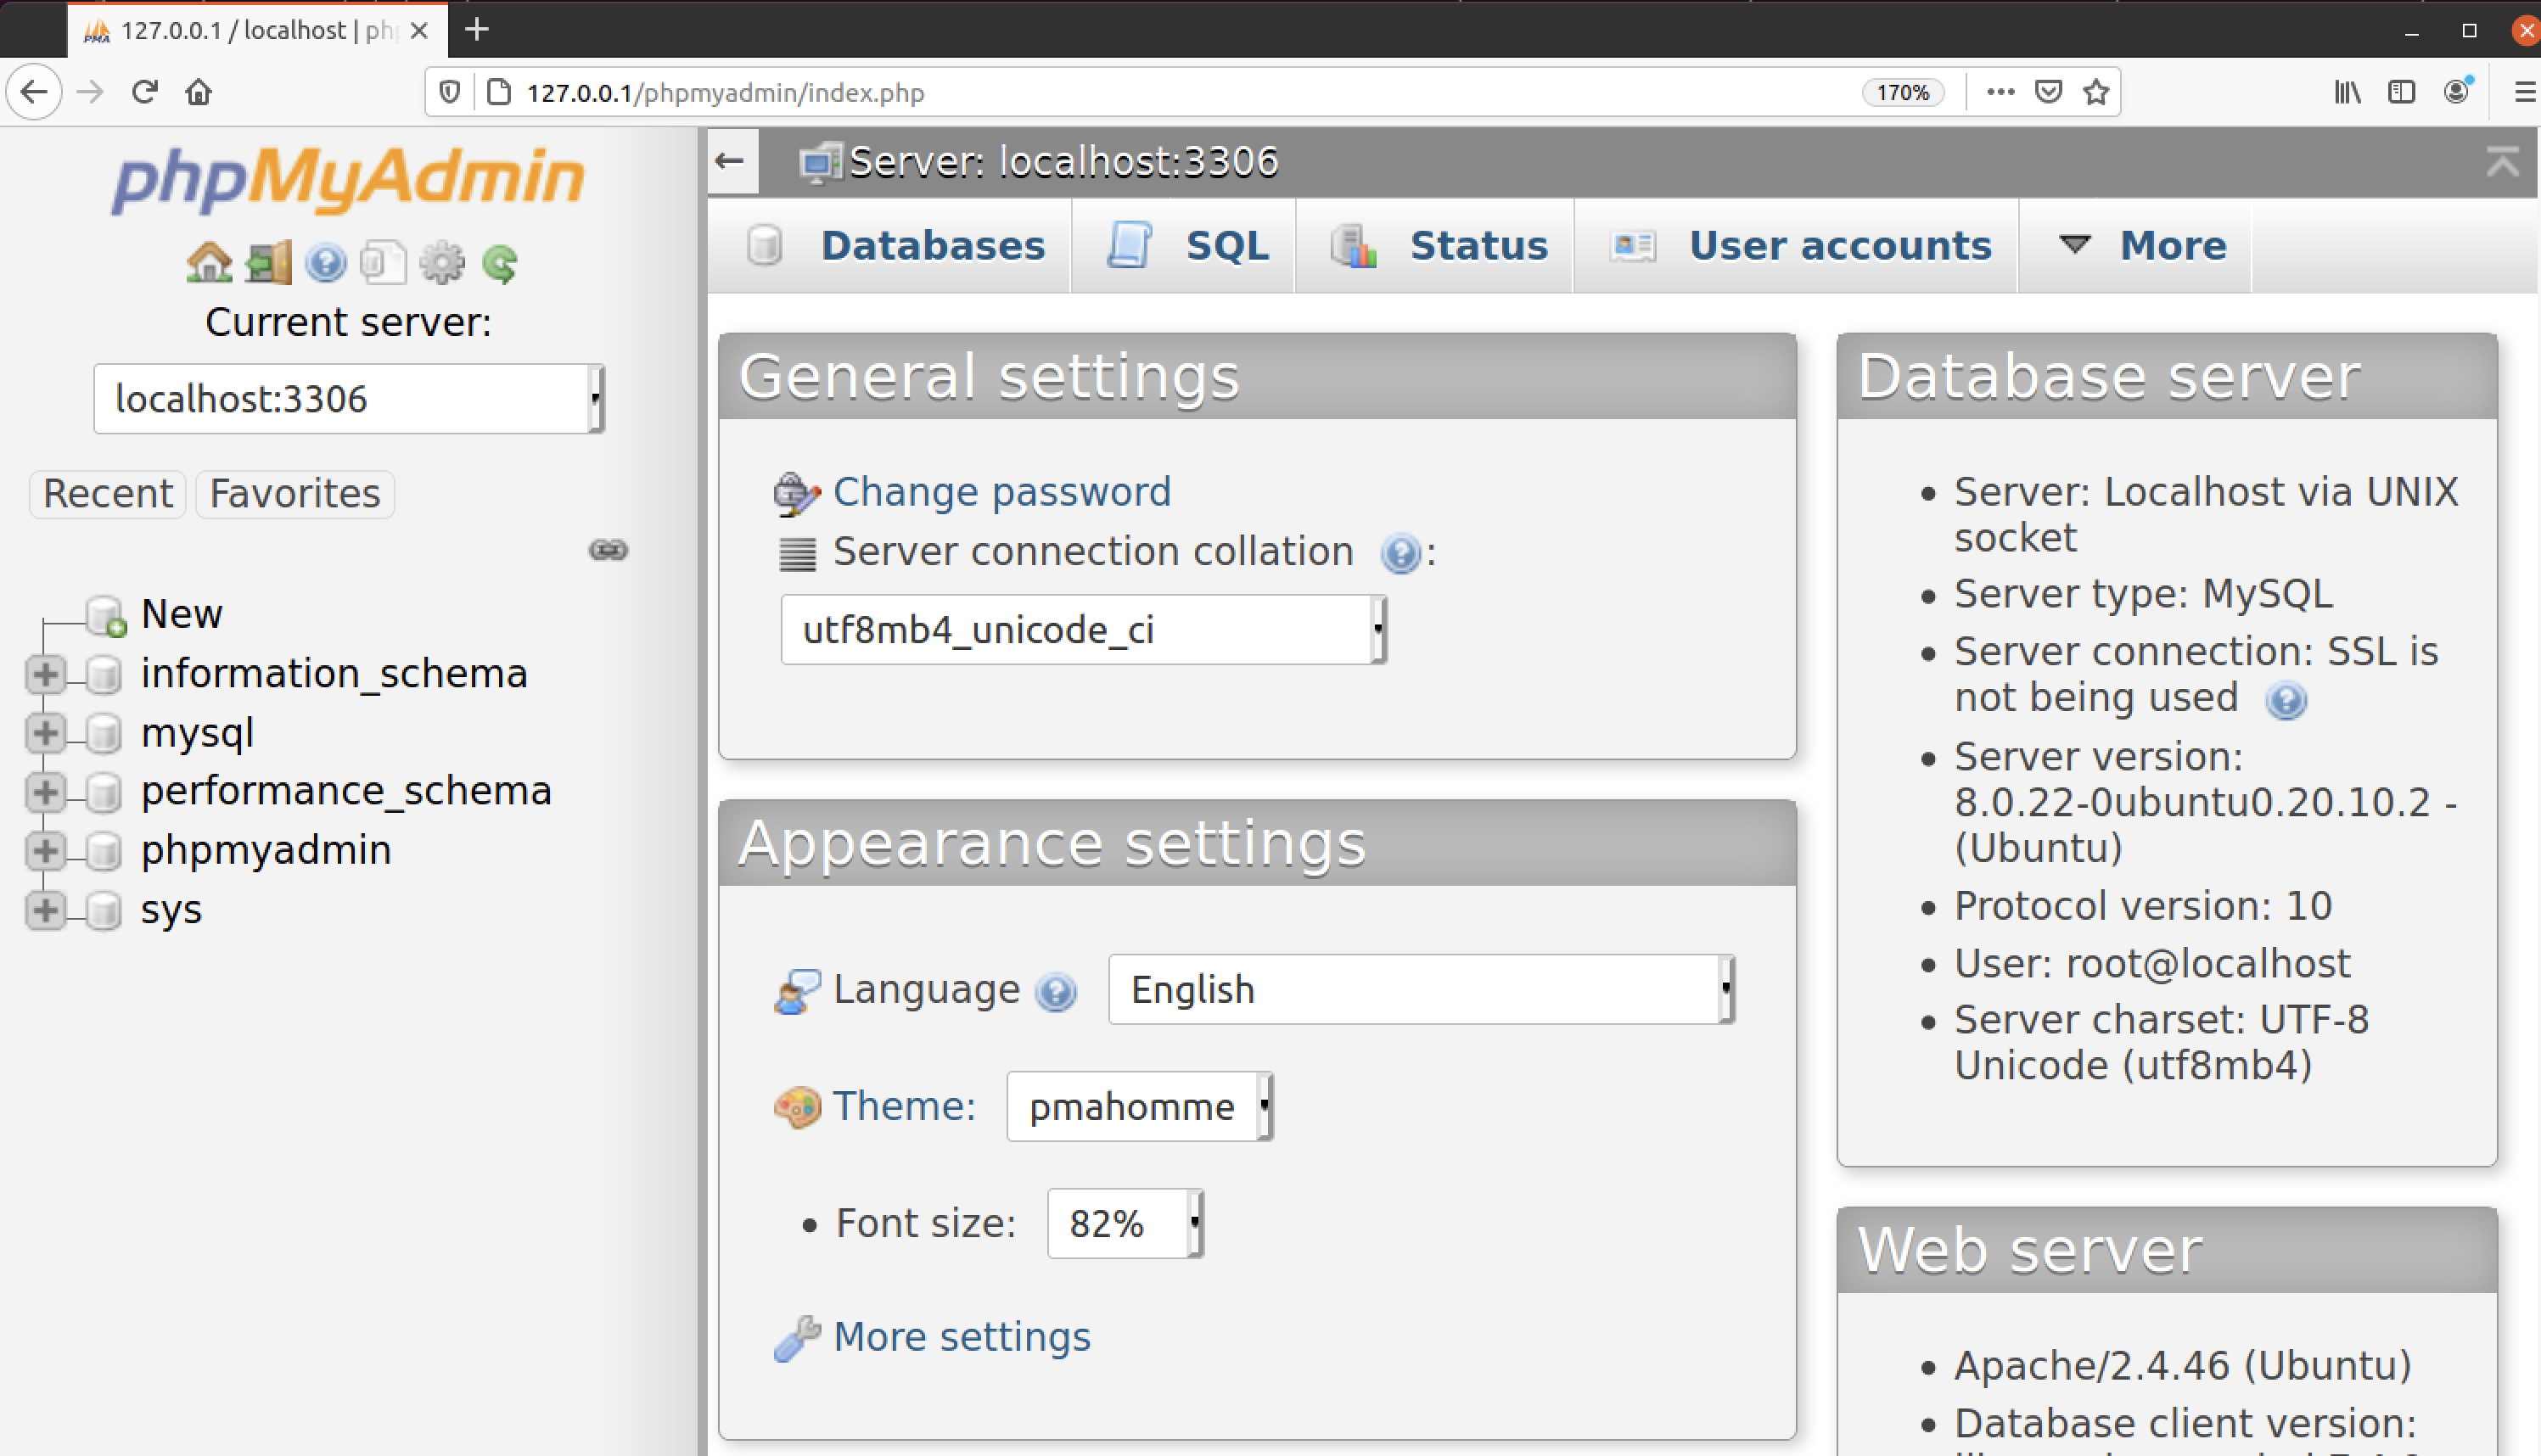The height and width of the screenshot is (1456, 2541).
Task: Select the sys database name
Action: (x=171, y=910)
